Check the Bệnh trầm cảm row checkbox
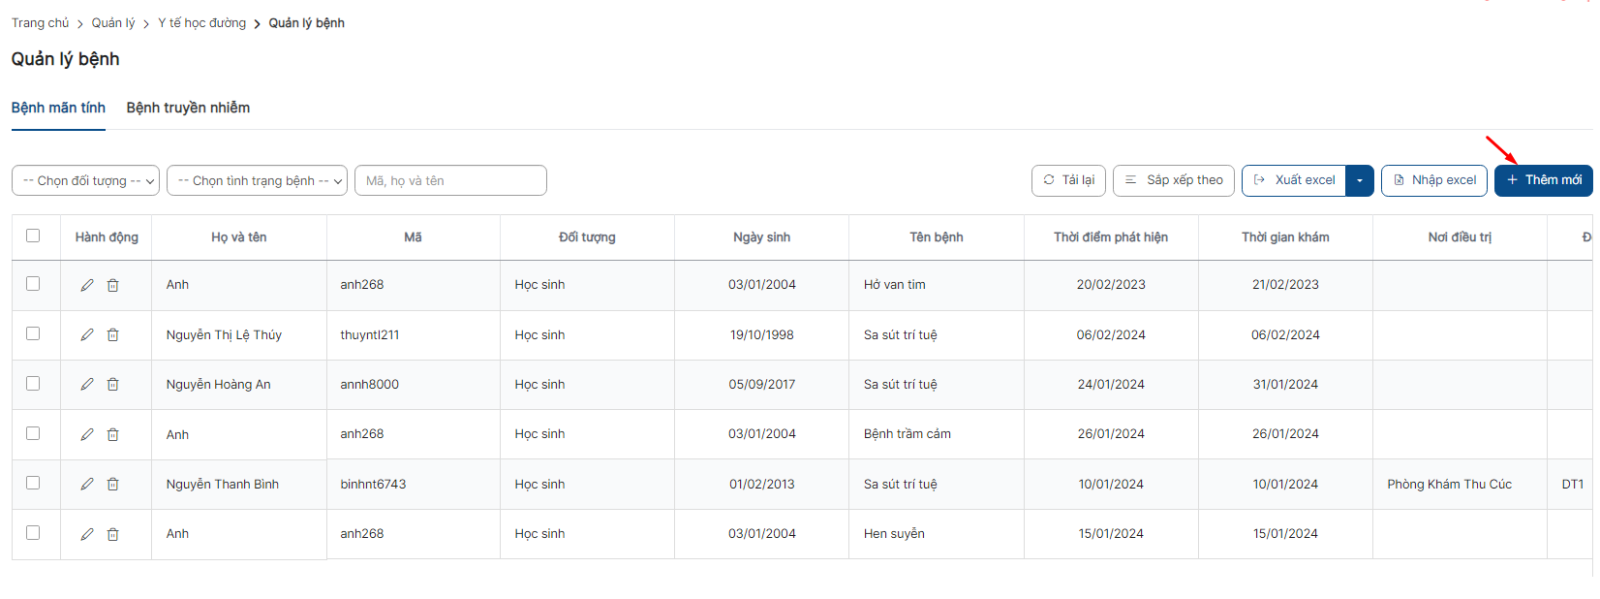This screenshot has height=599, width=1600. click(33, 433)
